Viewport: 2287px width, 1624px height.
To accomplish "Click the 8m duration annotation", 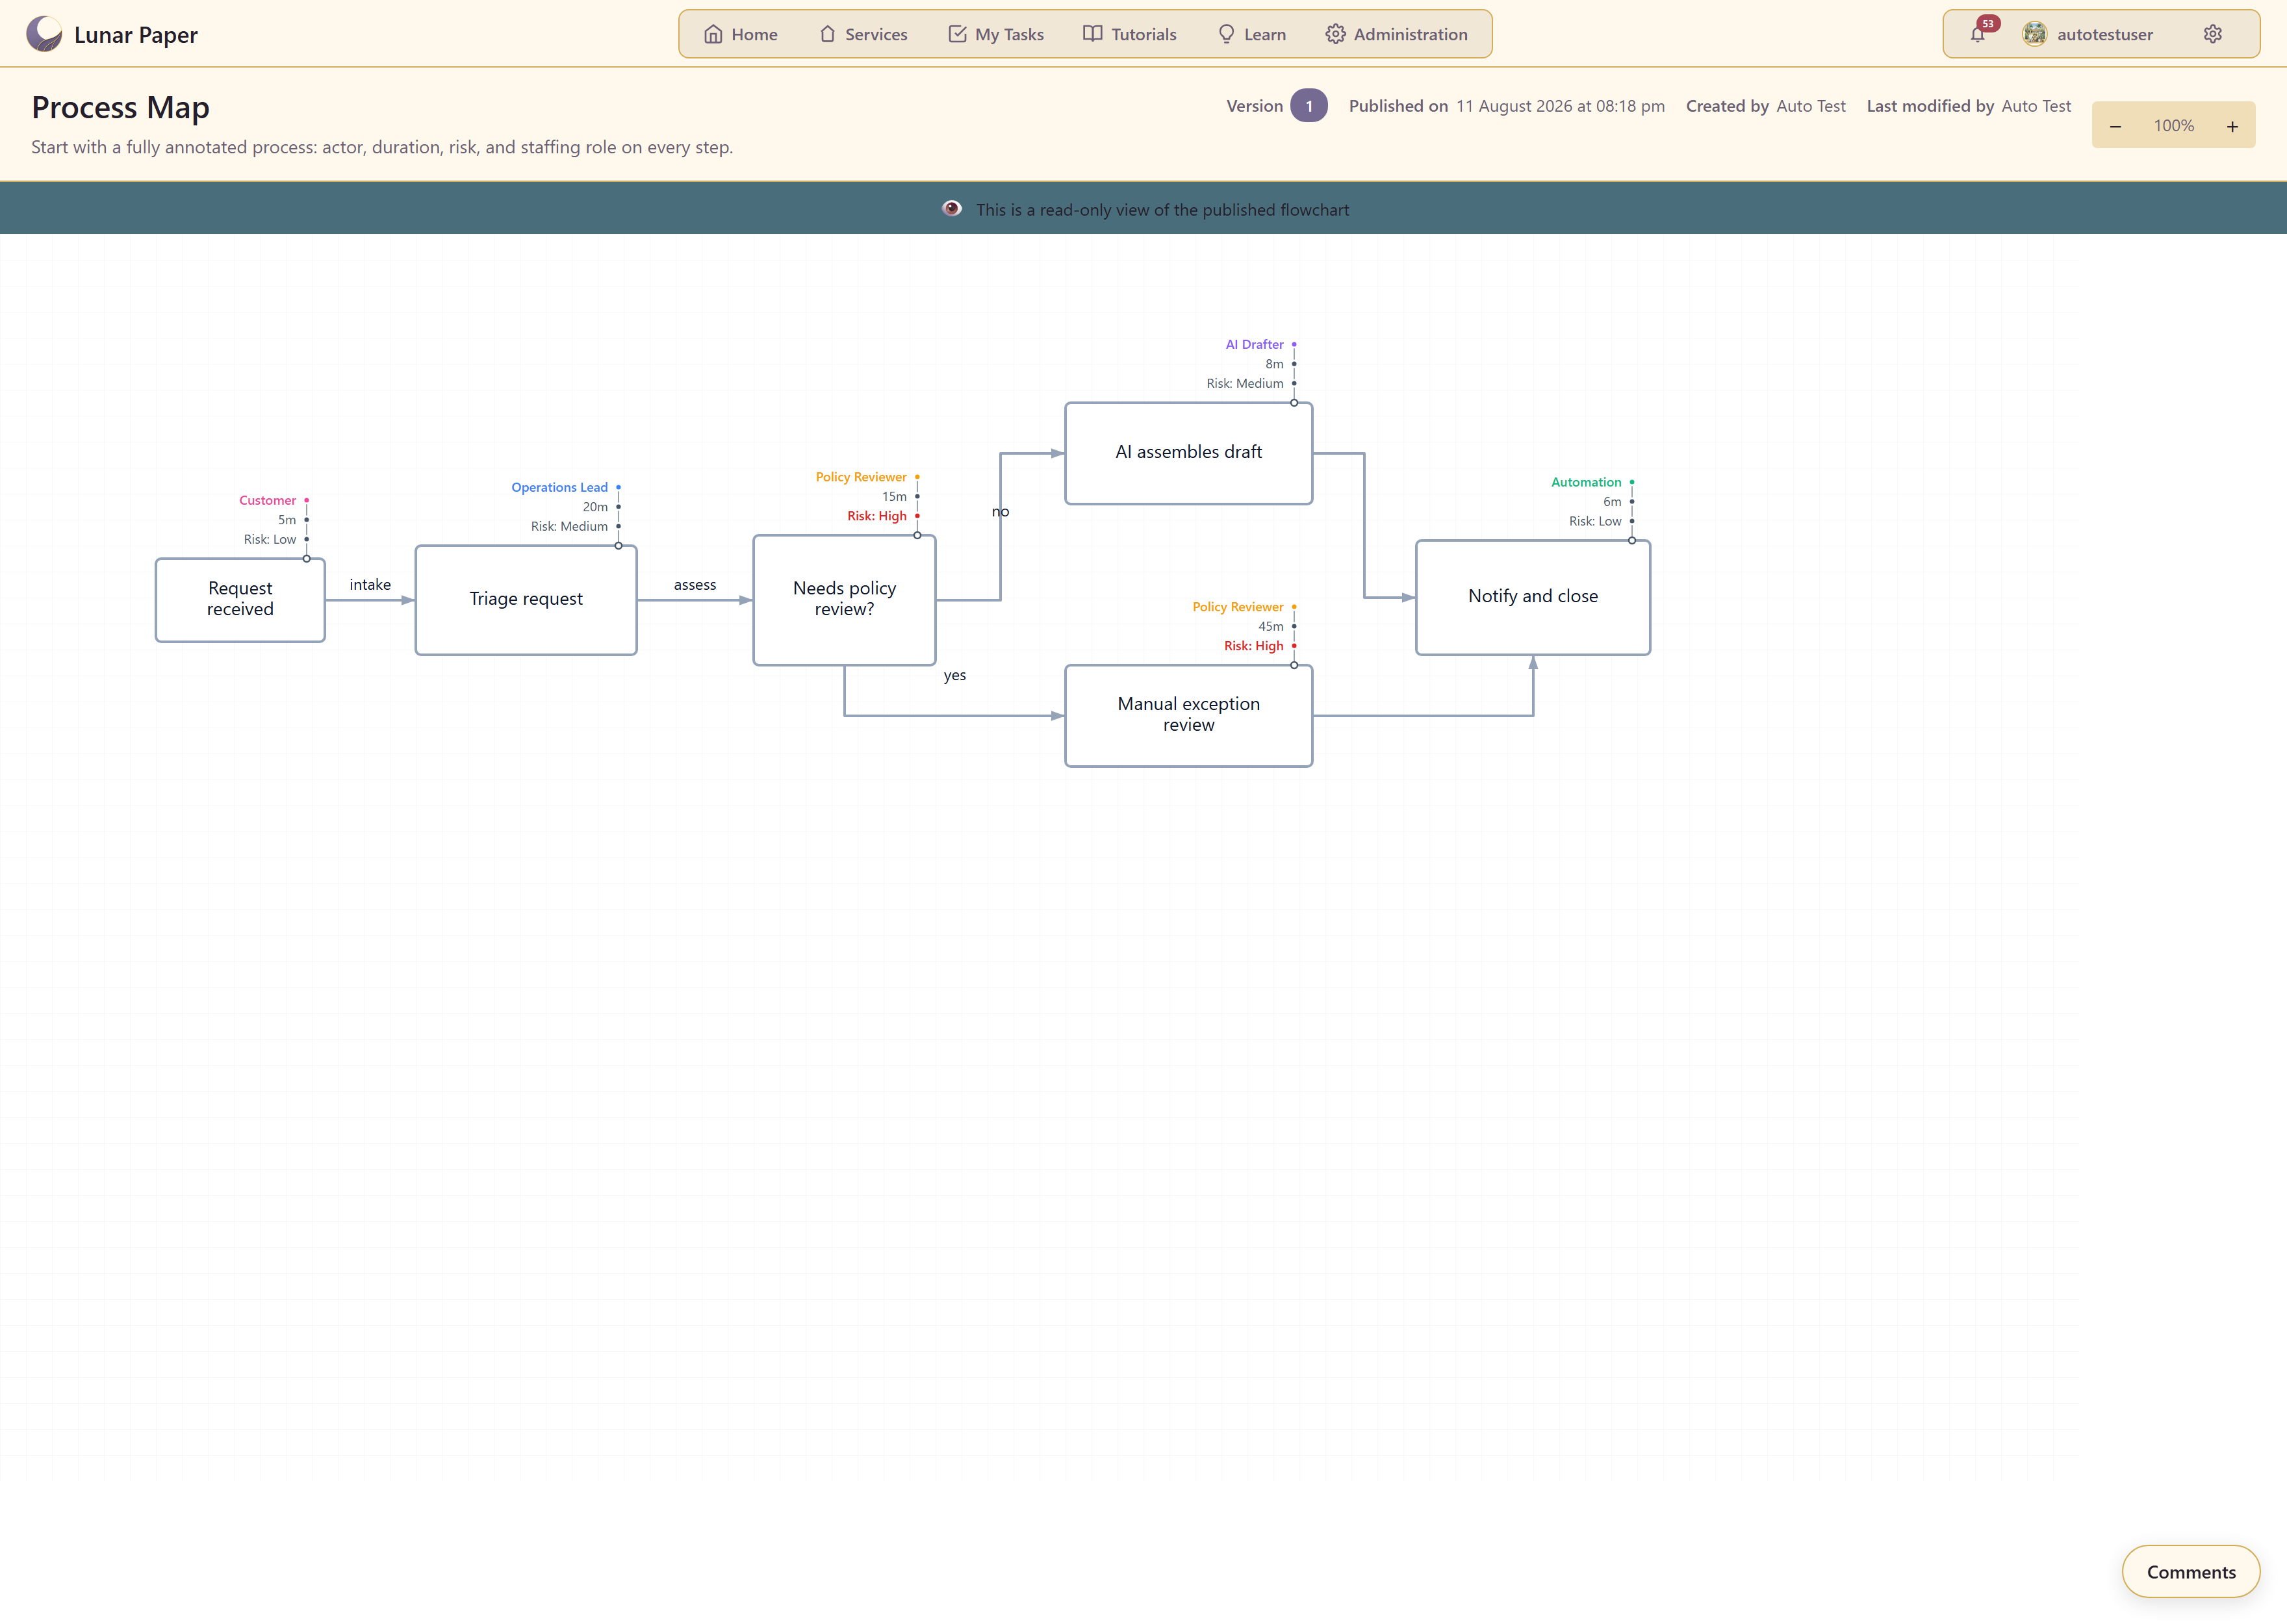I will click(1274, 364).
